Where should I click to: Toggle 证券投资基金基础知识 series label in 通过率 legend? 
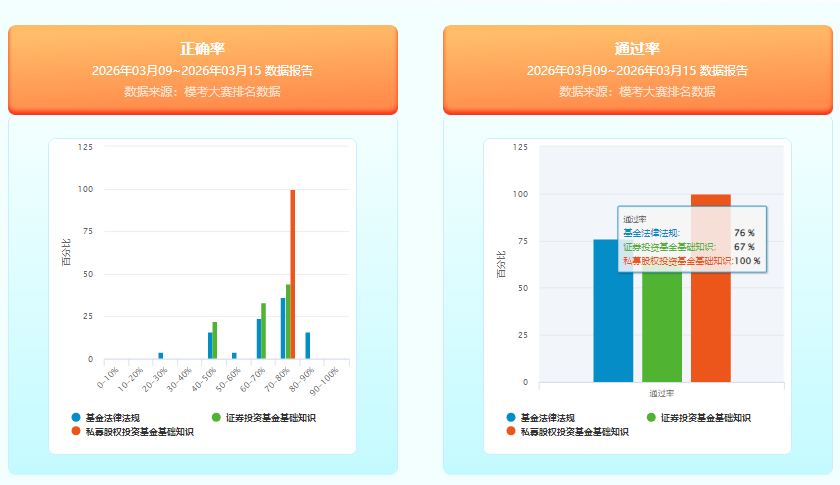[x=705, y=417]
